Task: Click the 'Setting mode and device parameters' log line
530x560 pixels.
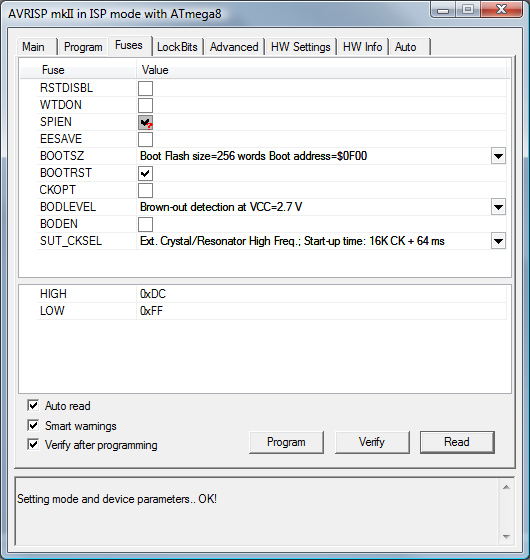Action: tap(117, 499)
